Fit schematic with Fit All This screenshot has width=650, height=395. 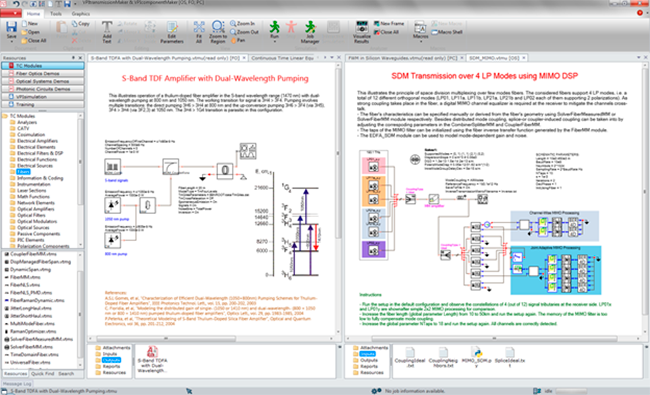pos(199,32)
